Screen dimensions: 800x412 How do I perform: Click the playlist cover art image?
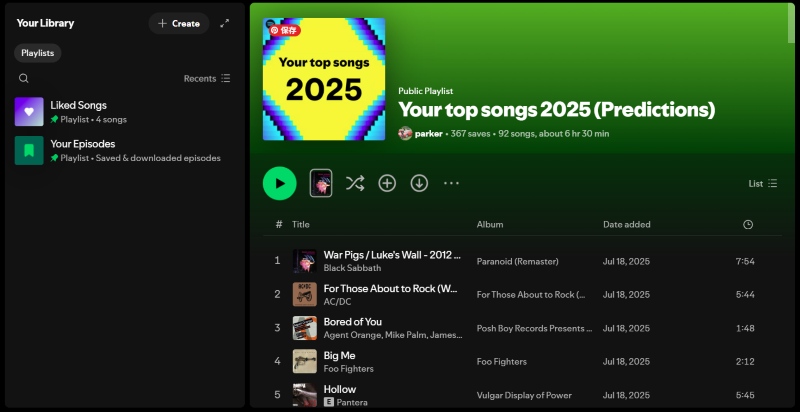pyautogui.click(x=324, y=79)
